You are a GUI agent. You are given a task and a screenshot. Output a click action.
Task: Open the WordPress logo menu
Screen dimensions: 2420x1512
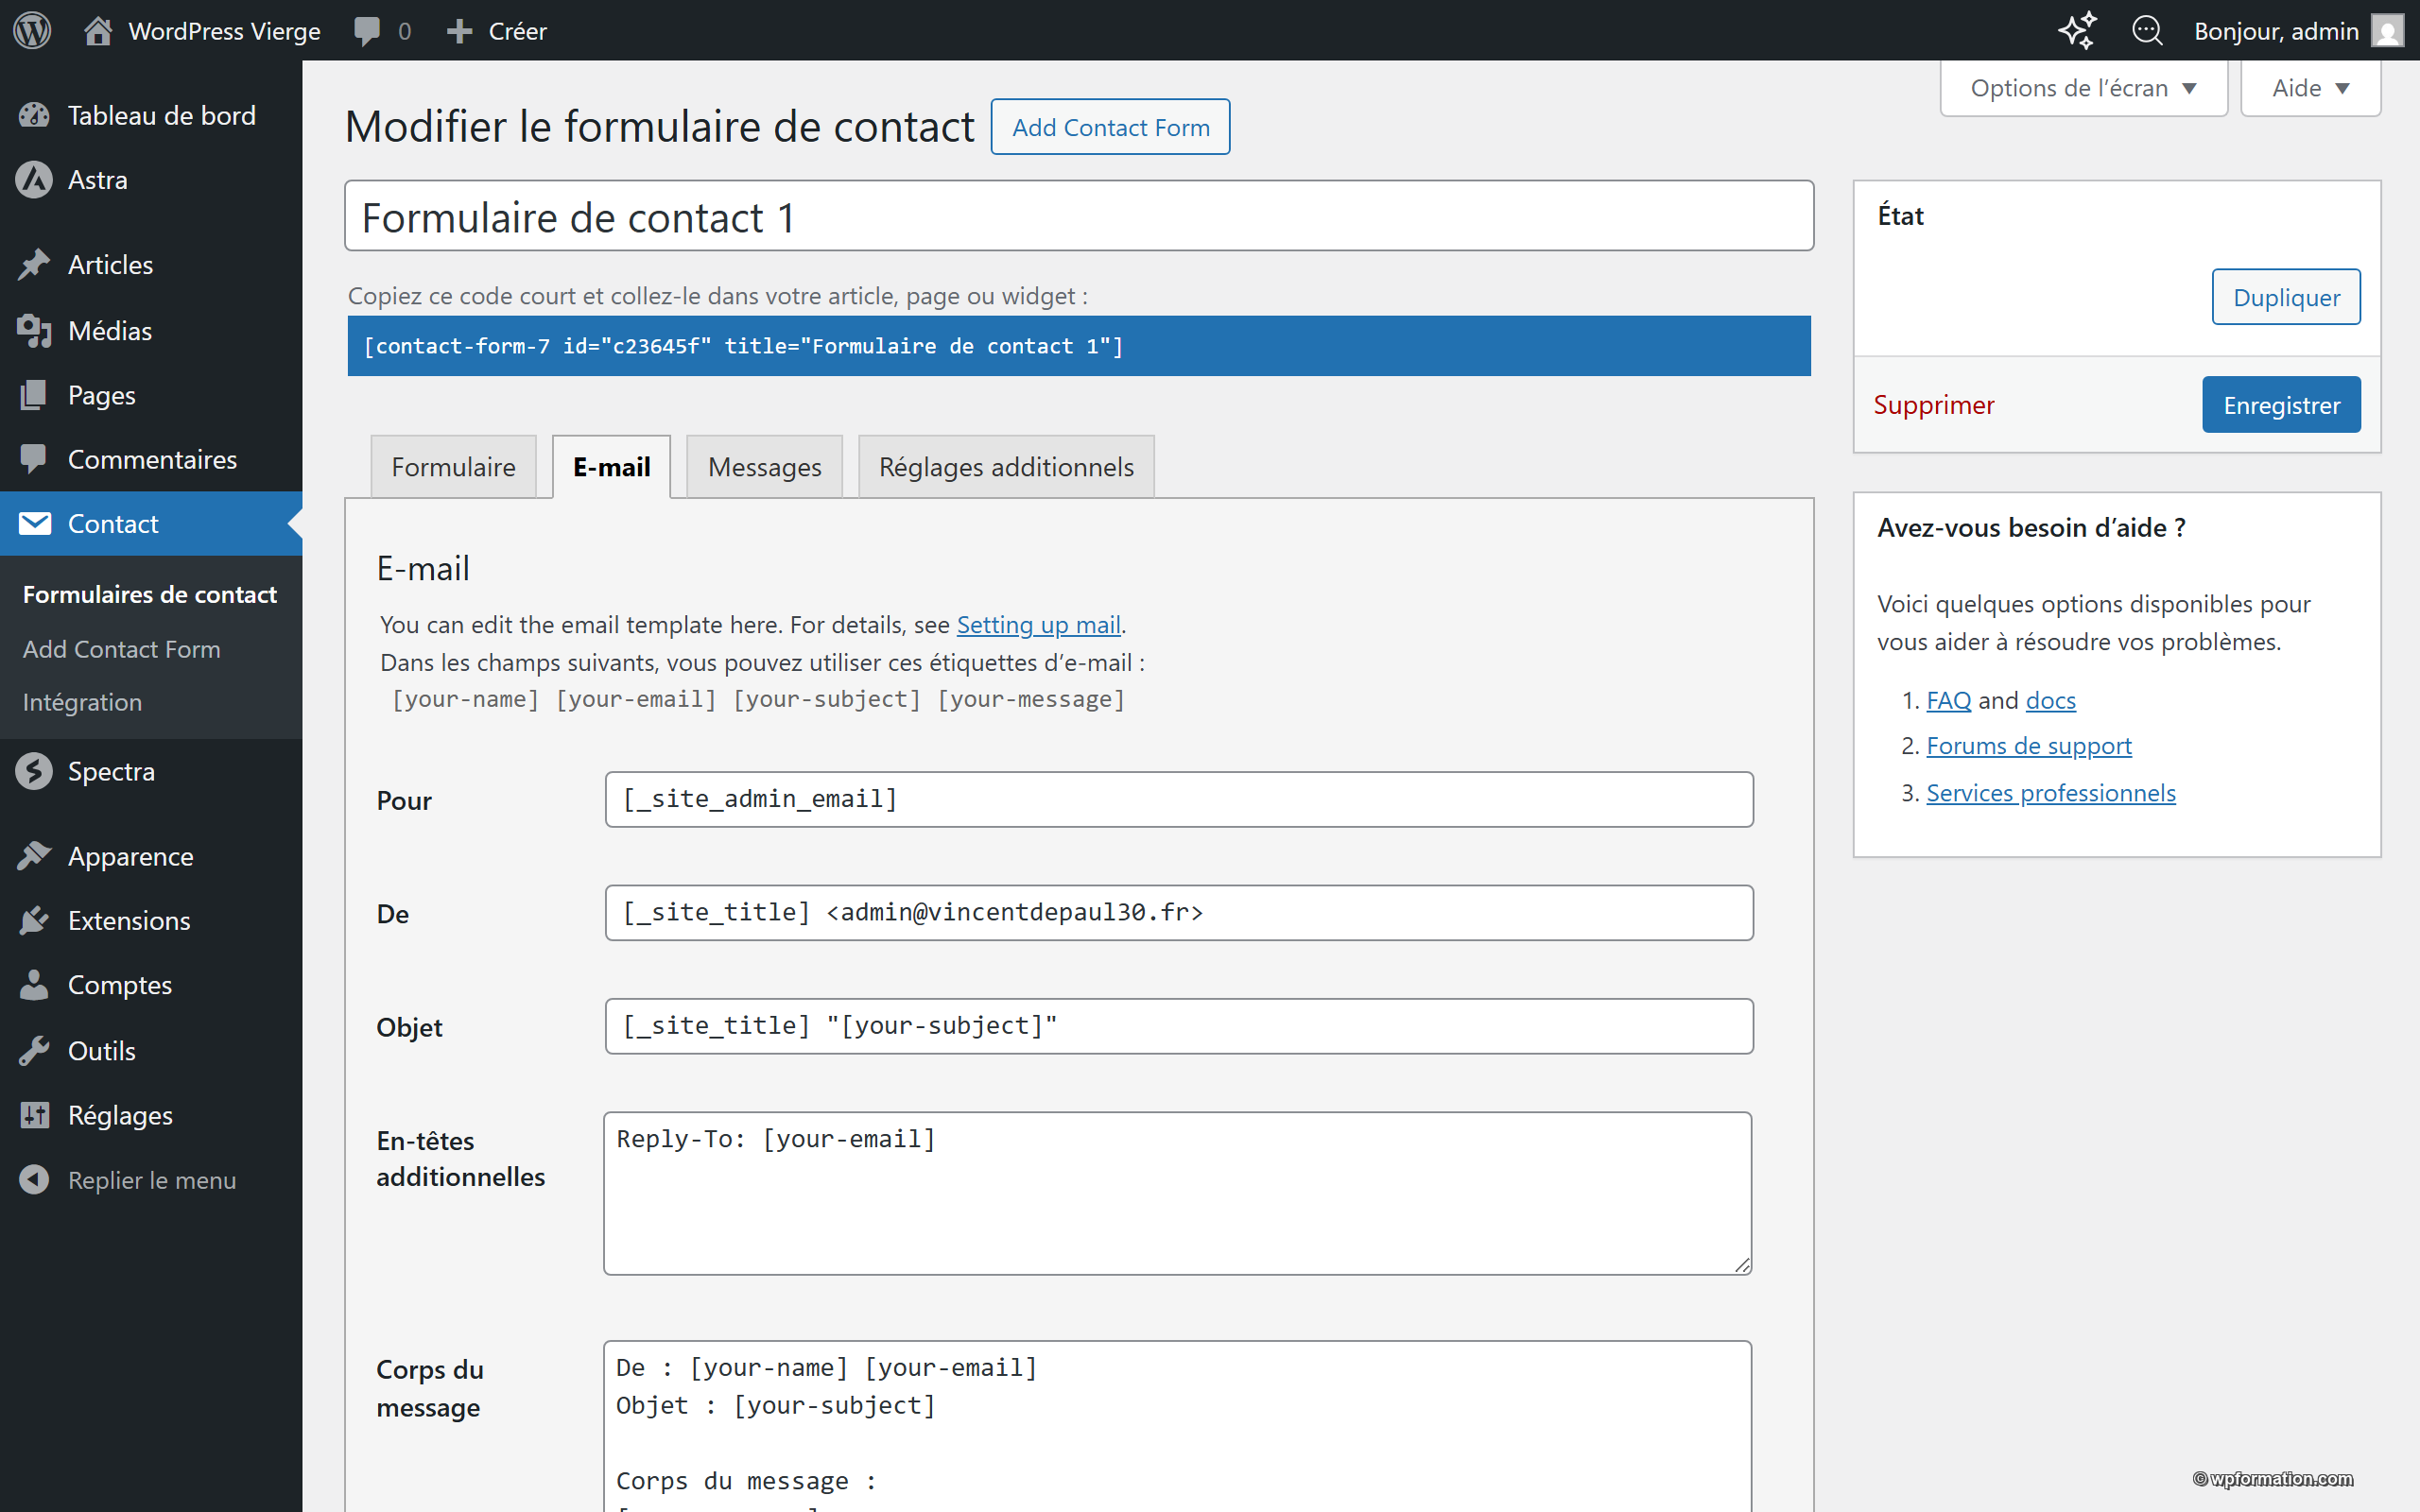click(32, 30)
